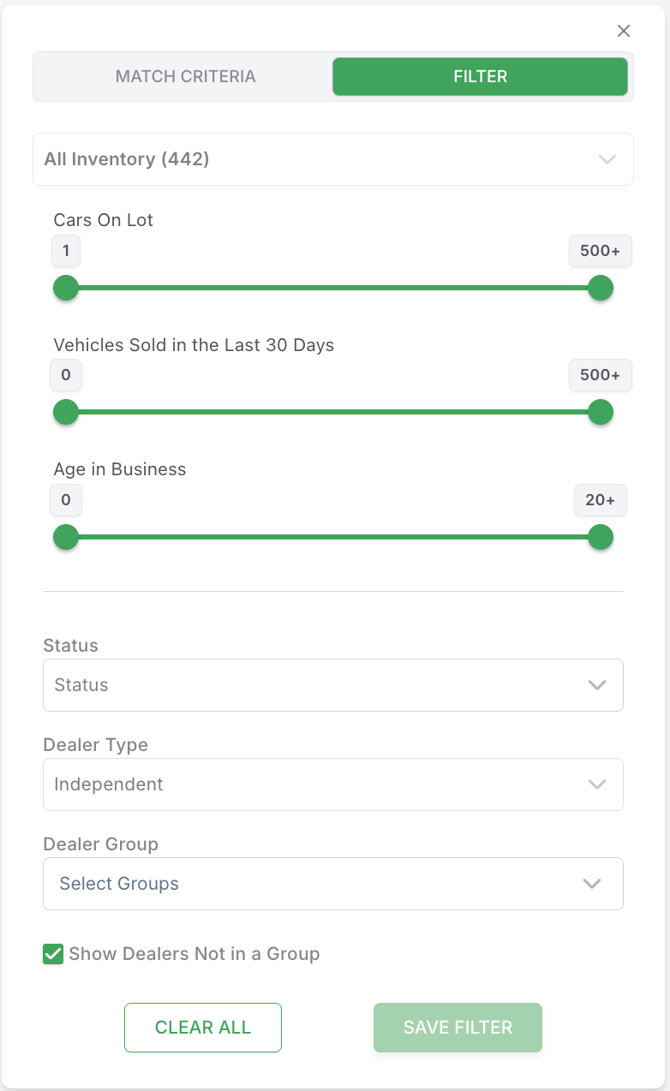Click Vehicles Sold minimum slider handle

click(66, 412)
